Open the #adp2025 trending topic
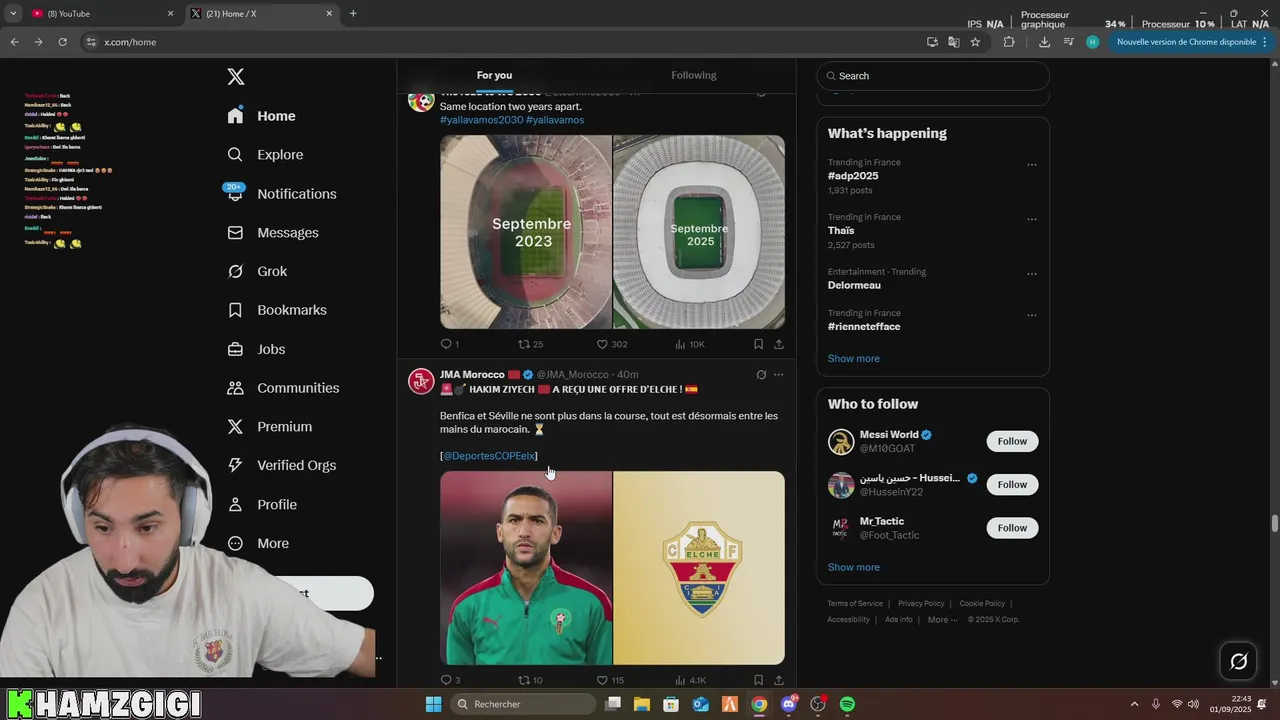 click(x=853, y=176)
